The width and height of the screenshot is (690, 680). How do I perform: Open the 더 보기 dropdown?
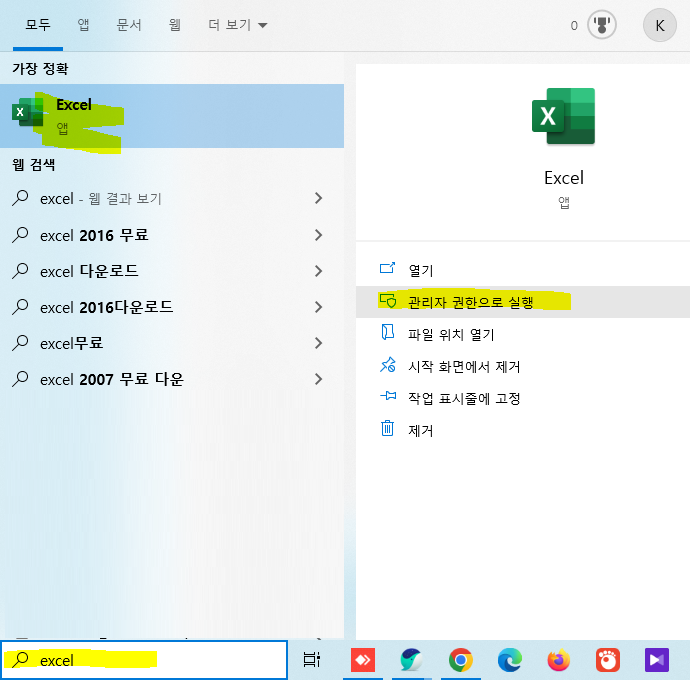[x=238, y=25]
